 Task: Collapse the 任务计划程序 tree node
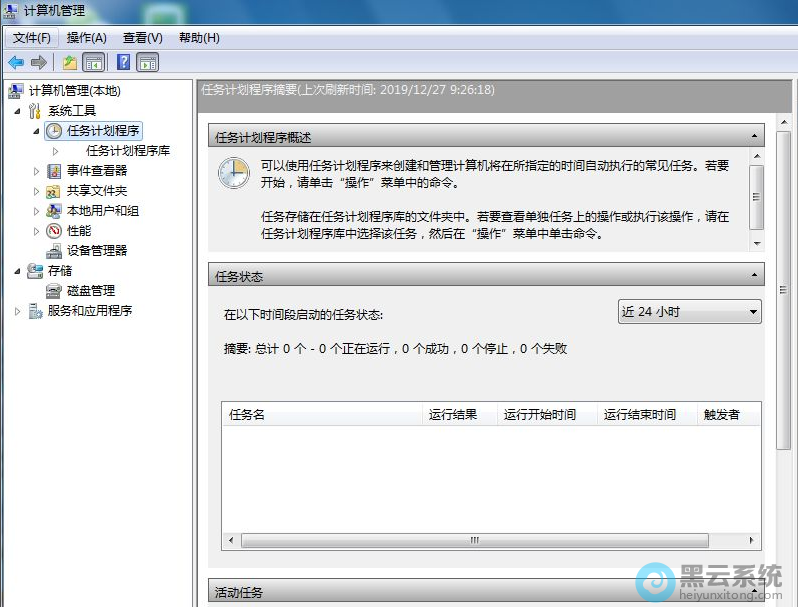(x=36, y=131)
